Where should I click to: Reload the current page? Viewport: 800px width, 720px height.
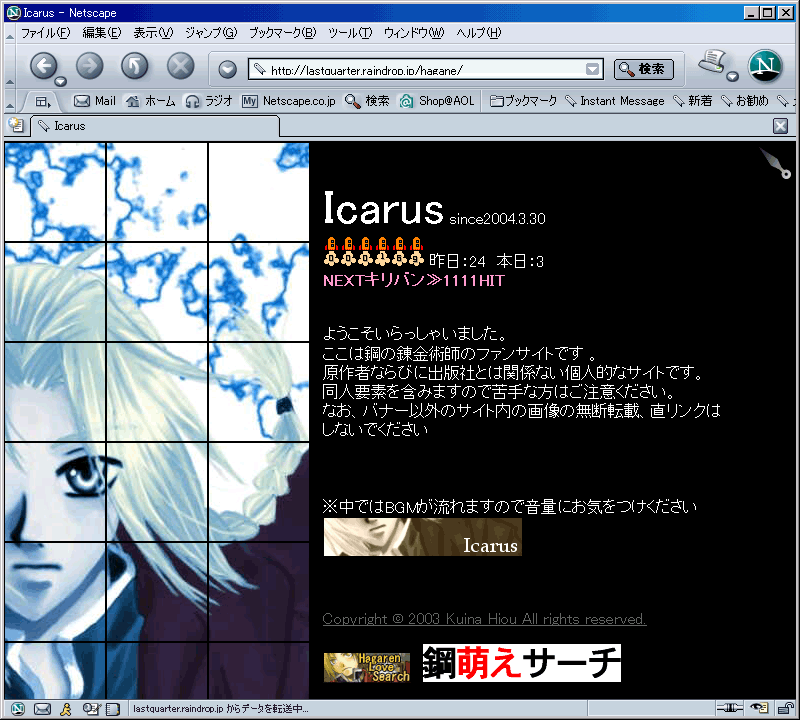135,66
